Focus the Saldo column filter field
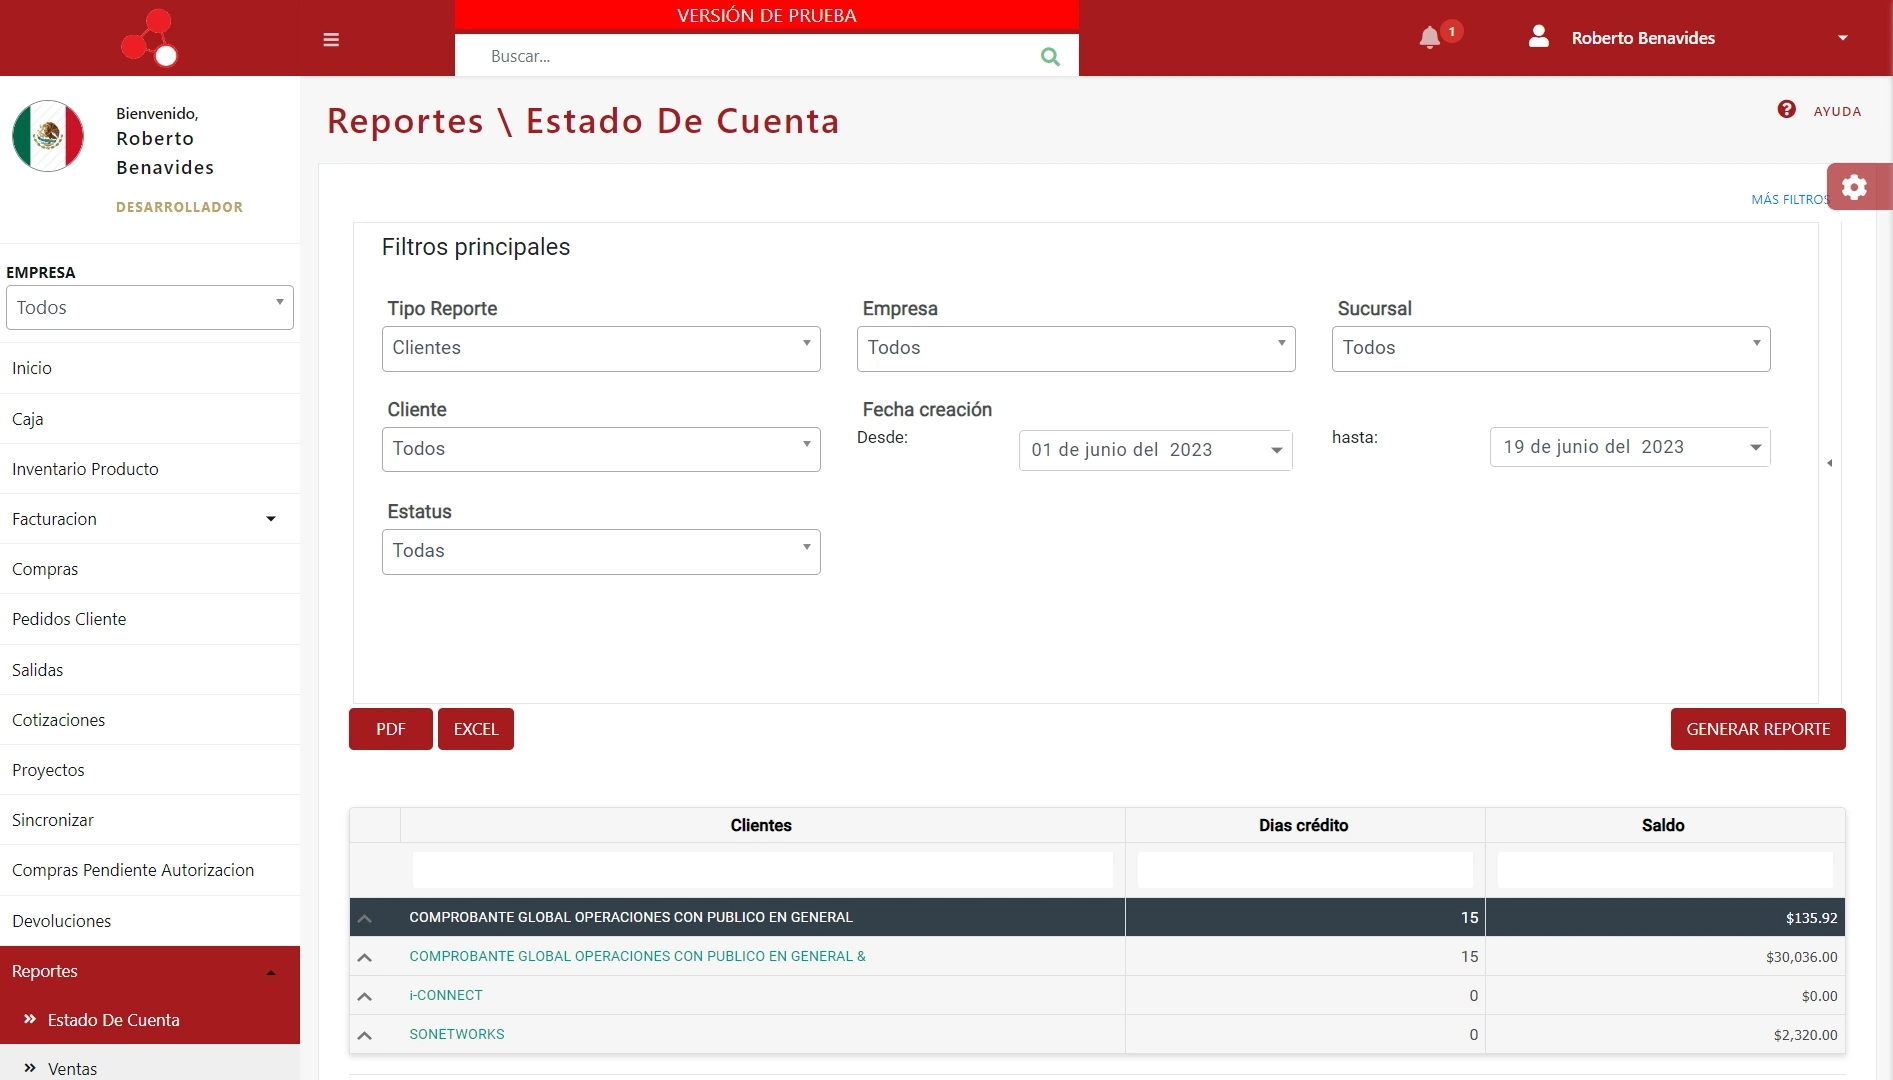This screenshot has height=1080, width=1893. point(1665,870)
